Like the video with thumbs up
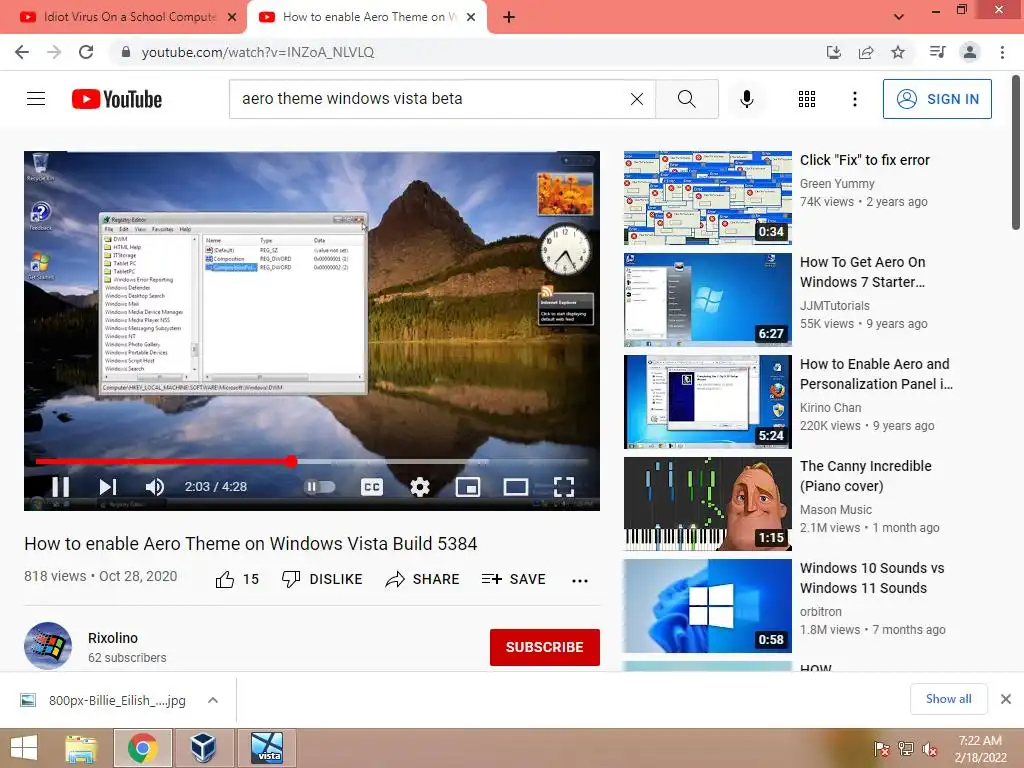Viewport: 1024px width, 768px height. (x=237, y=579)
